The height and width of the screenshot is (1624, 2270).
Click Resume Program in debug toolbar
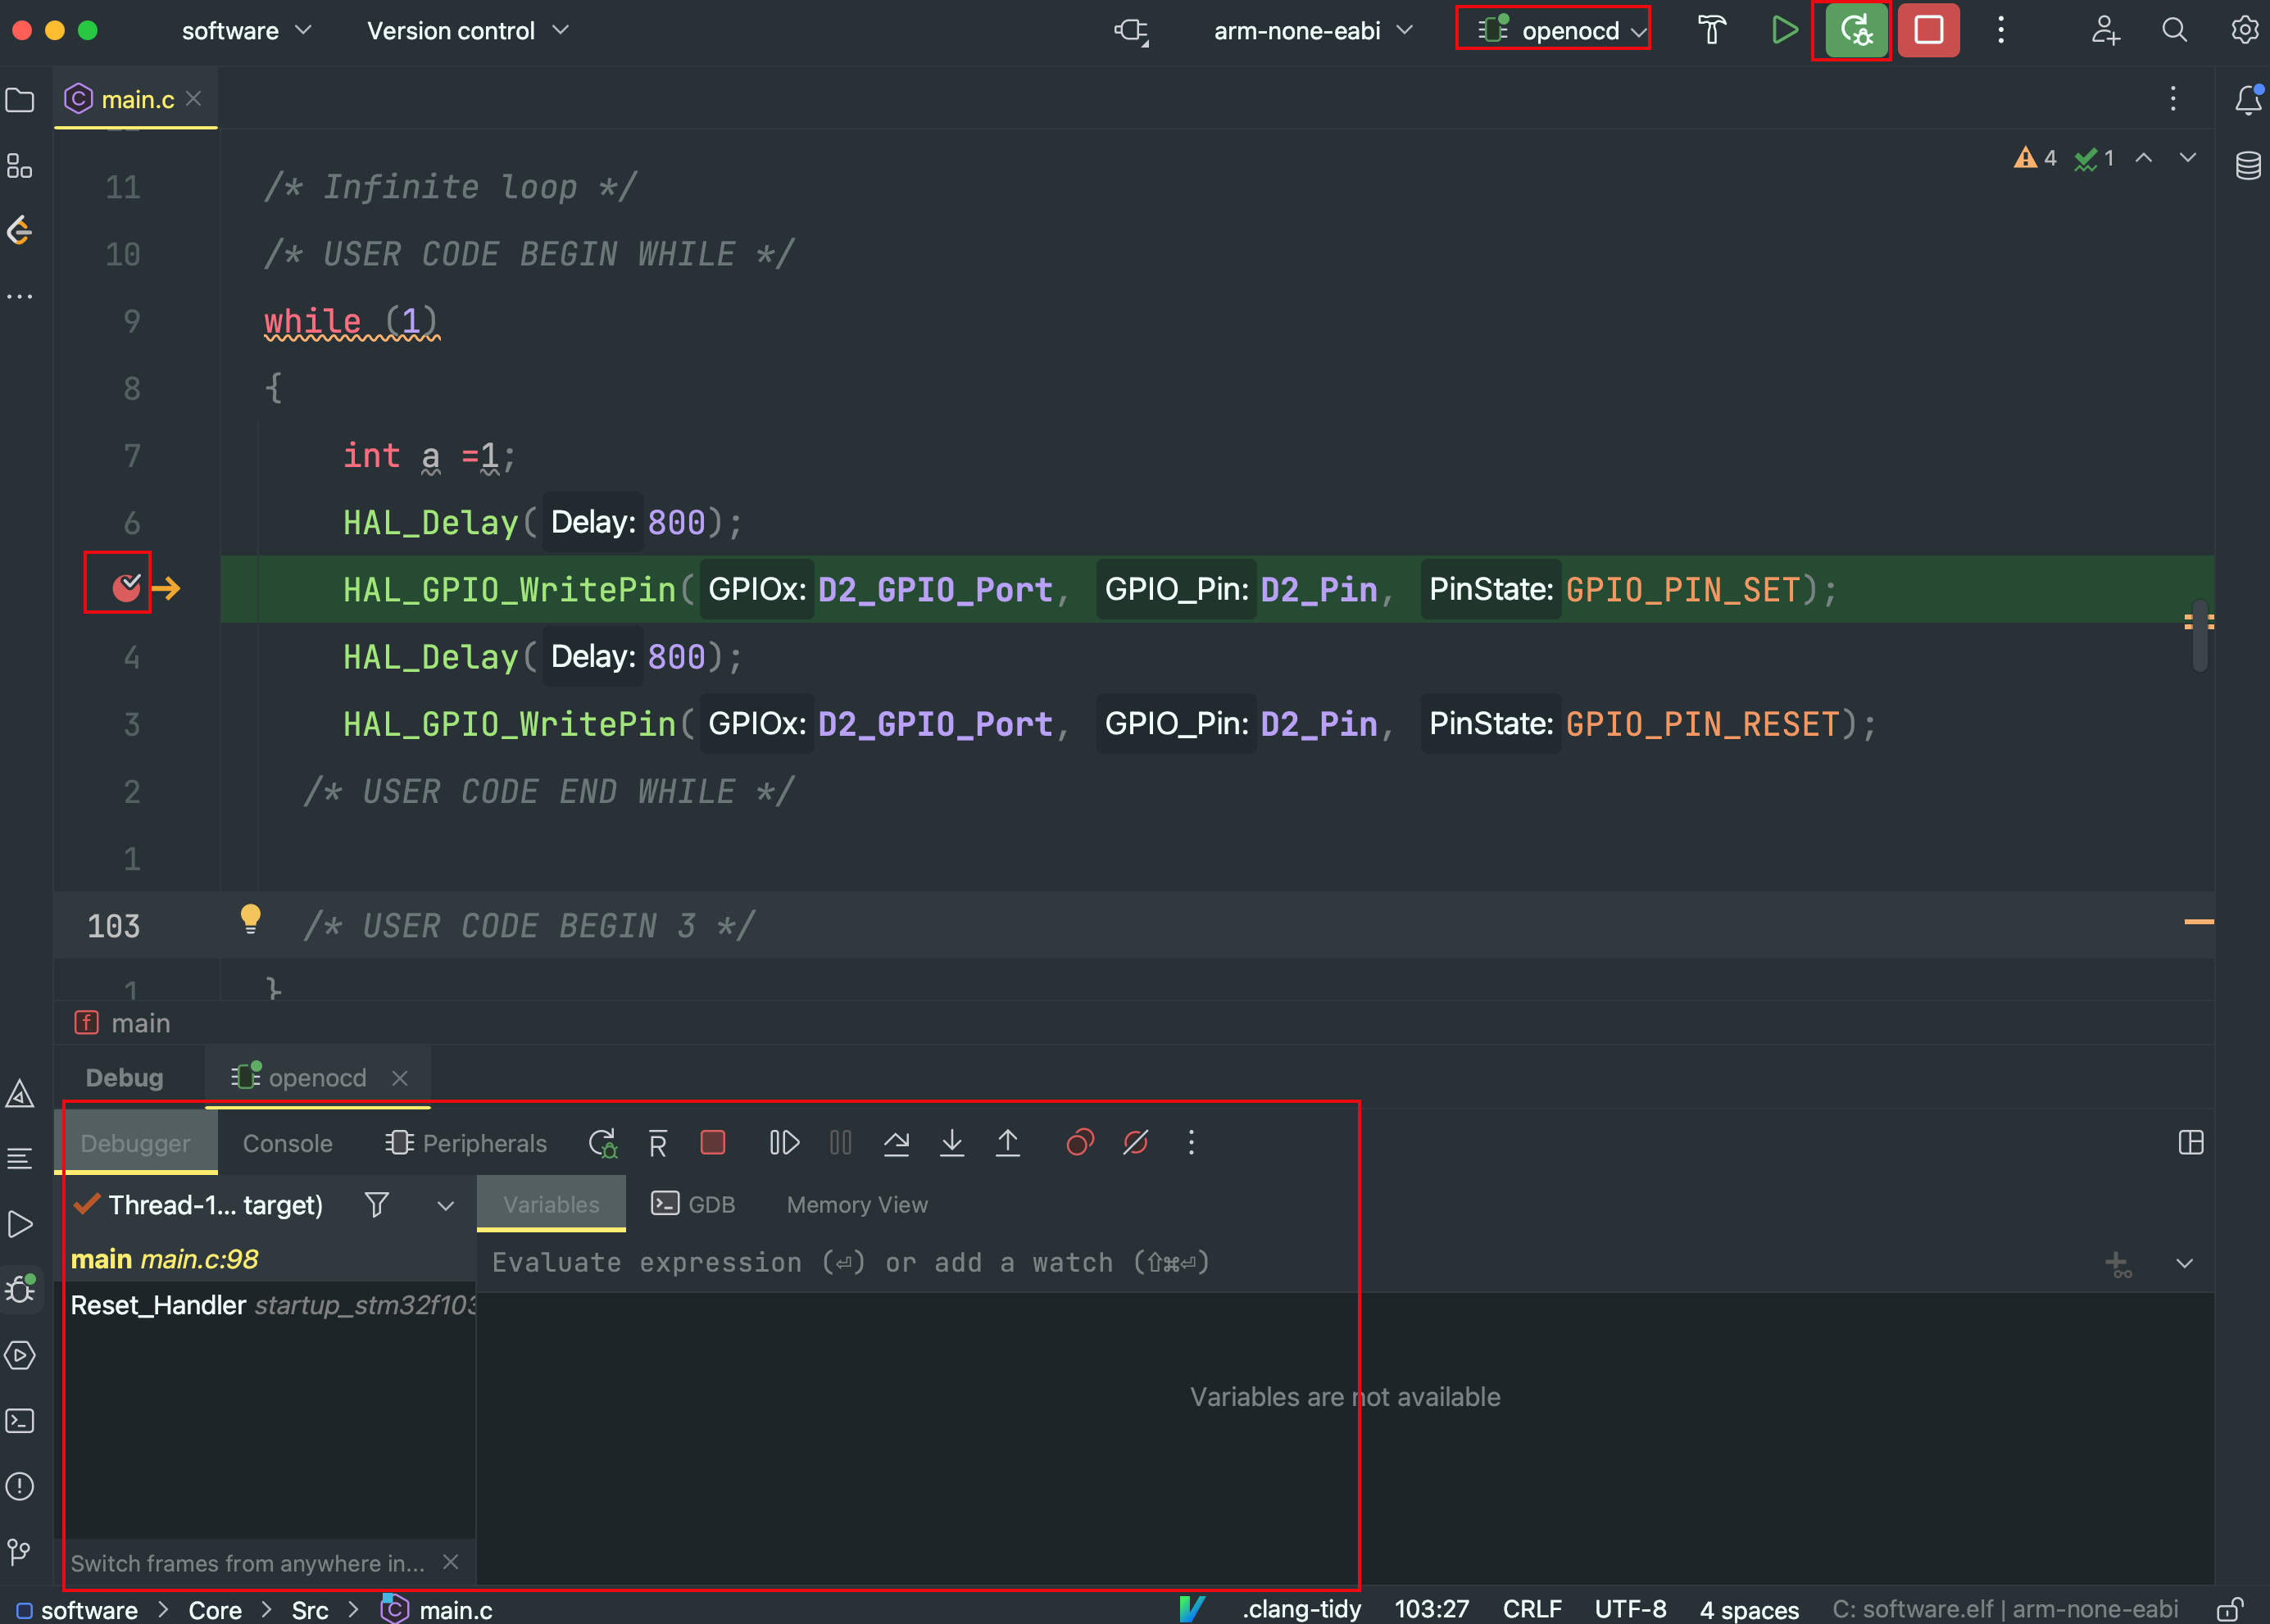[x=784, y=1143]
